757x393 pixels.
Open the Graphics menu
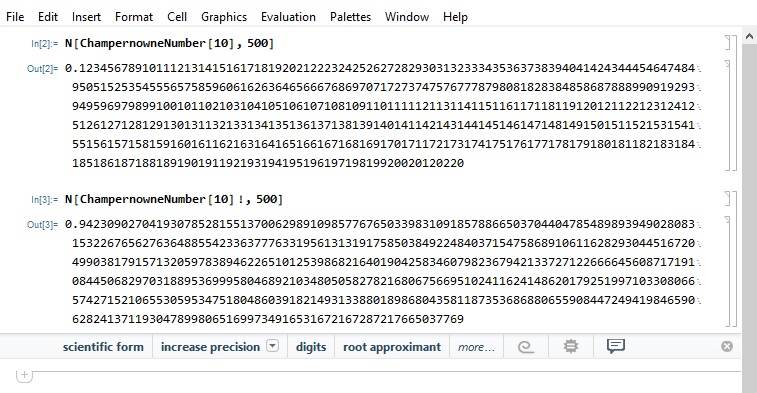224,17
